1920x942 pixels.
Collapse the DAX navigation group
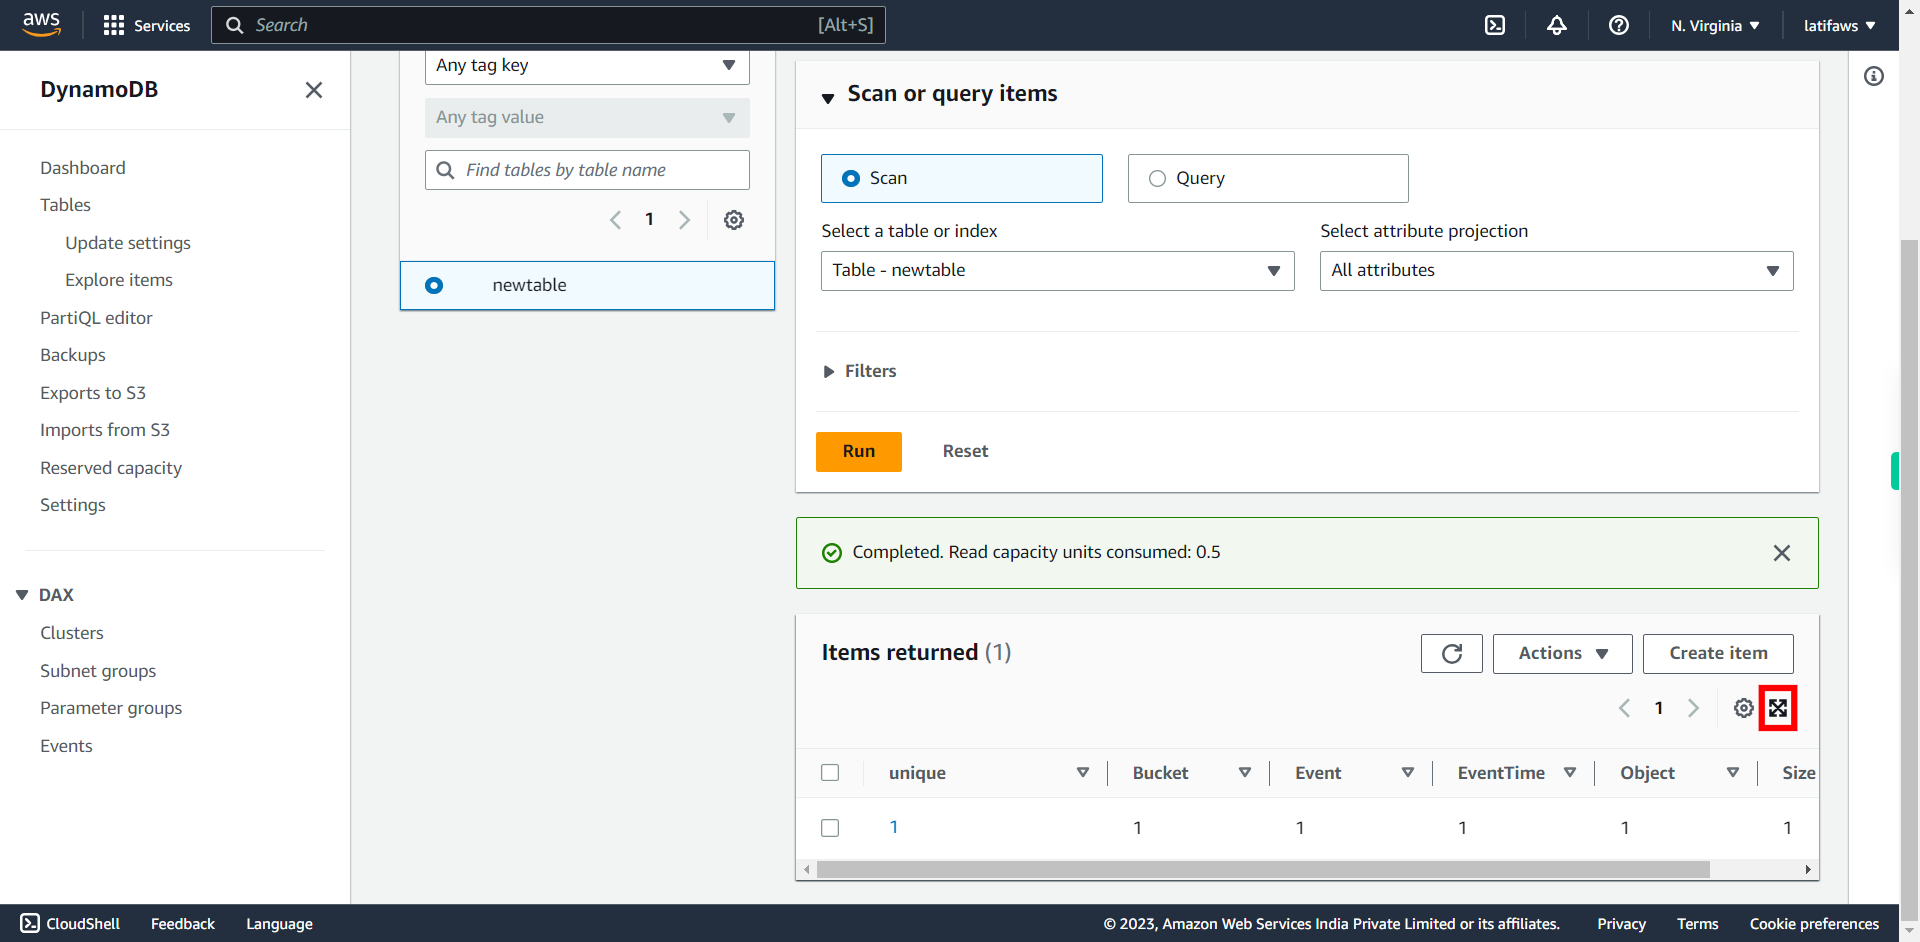point(22,595)
